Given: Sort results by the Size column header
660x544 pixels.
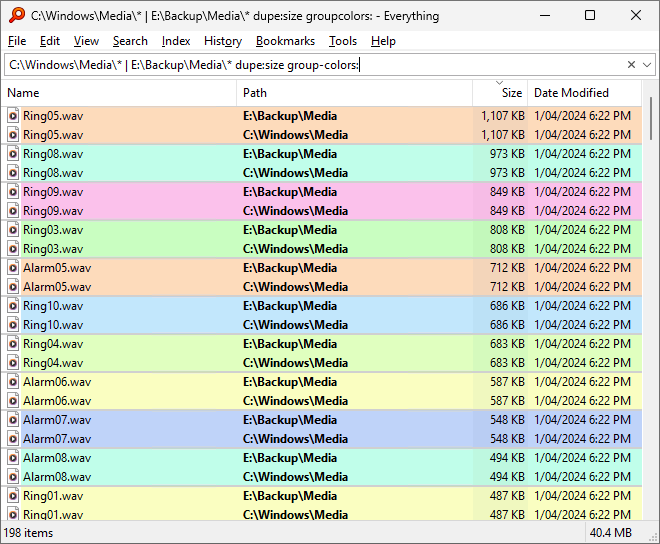Looking at the screenshot, I should tap(500, 93).
